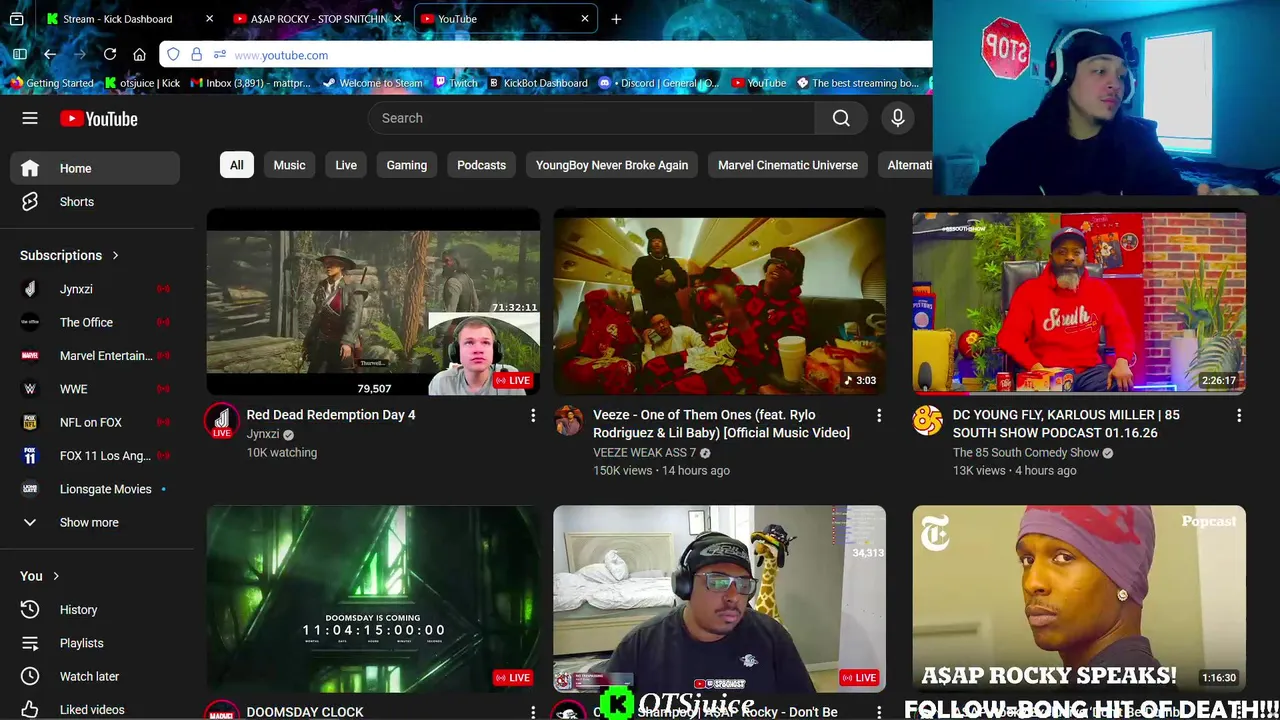Open Getting Started bookmark
The image size is (1280, 720).
pos(51,83)
